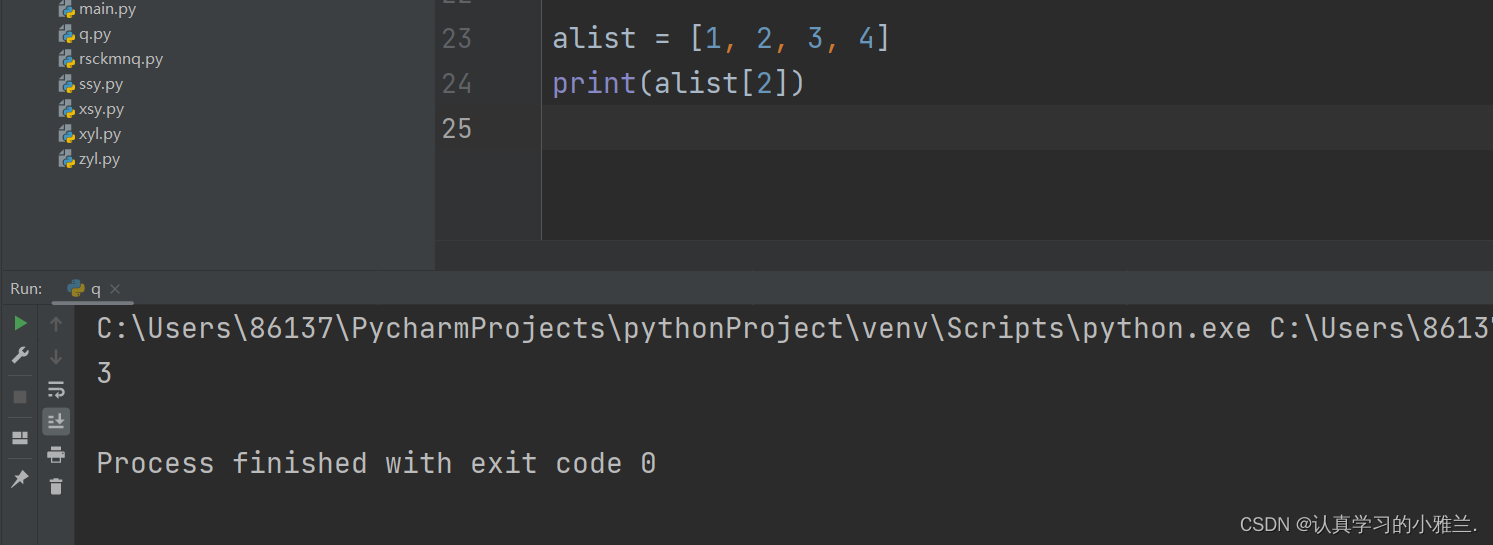This screenshot has width=1493, height=545.
Task: Close the q run tab
Action: click(x=115, y=289)
